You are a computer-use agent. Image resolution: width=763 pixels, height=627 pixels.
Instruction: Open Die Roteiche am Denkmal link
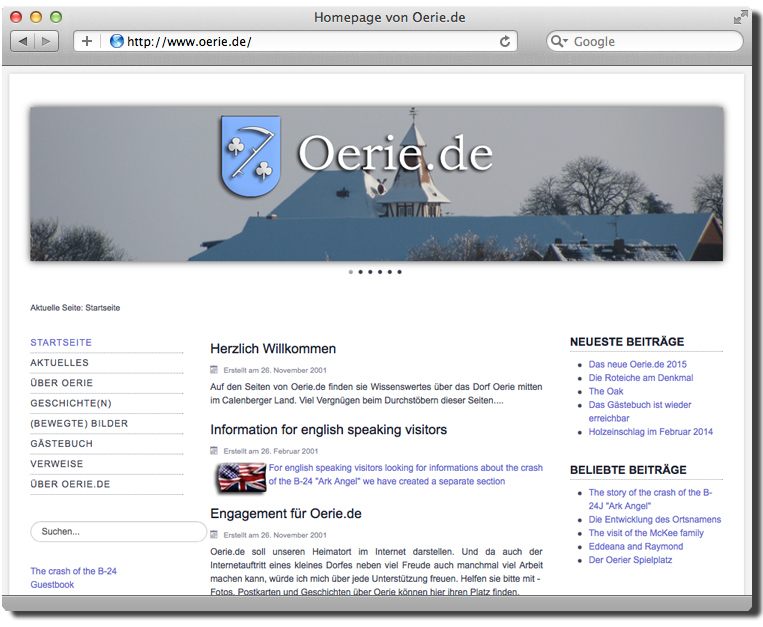pyautogui.click(x=641, y=378)
